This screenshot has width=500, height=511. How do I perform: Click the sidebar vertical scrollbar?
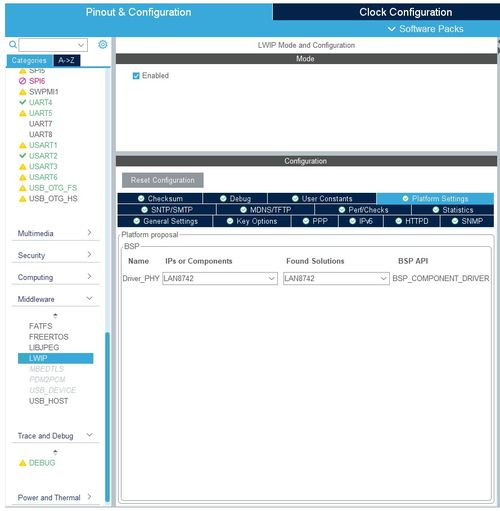point(107,417)
